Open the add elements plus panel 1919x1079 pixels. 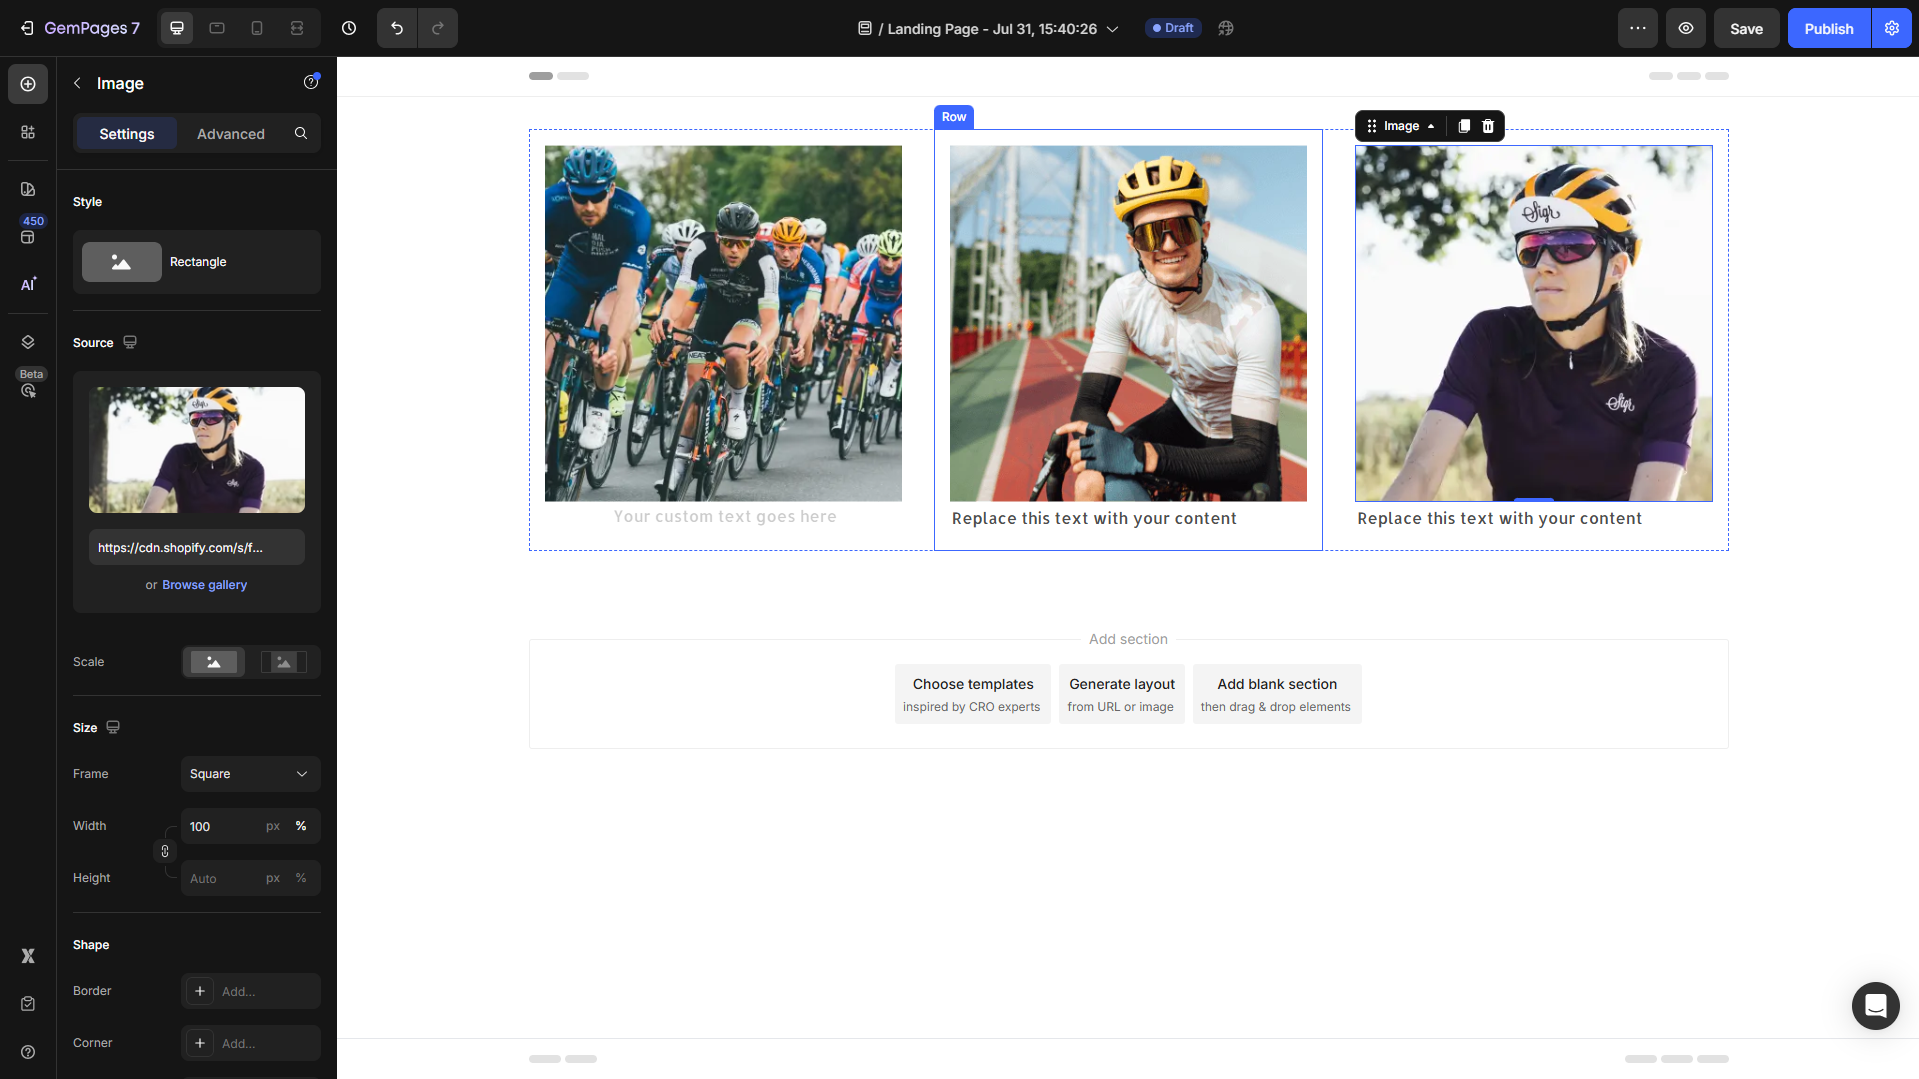pos(28,84)
